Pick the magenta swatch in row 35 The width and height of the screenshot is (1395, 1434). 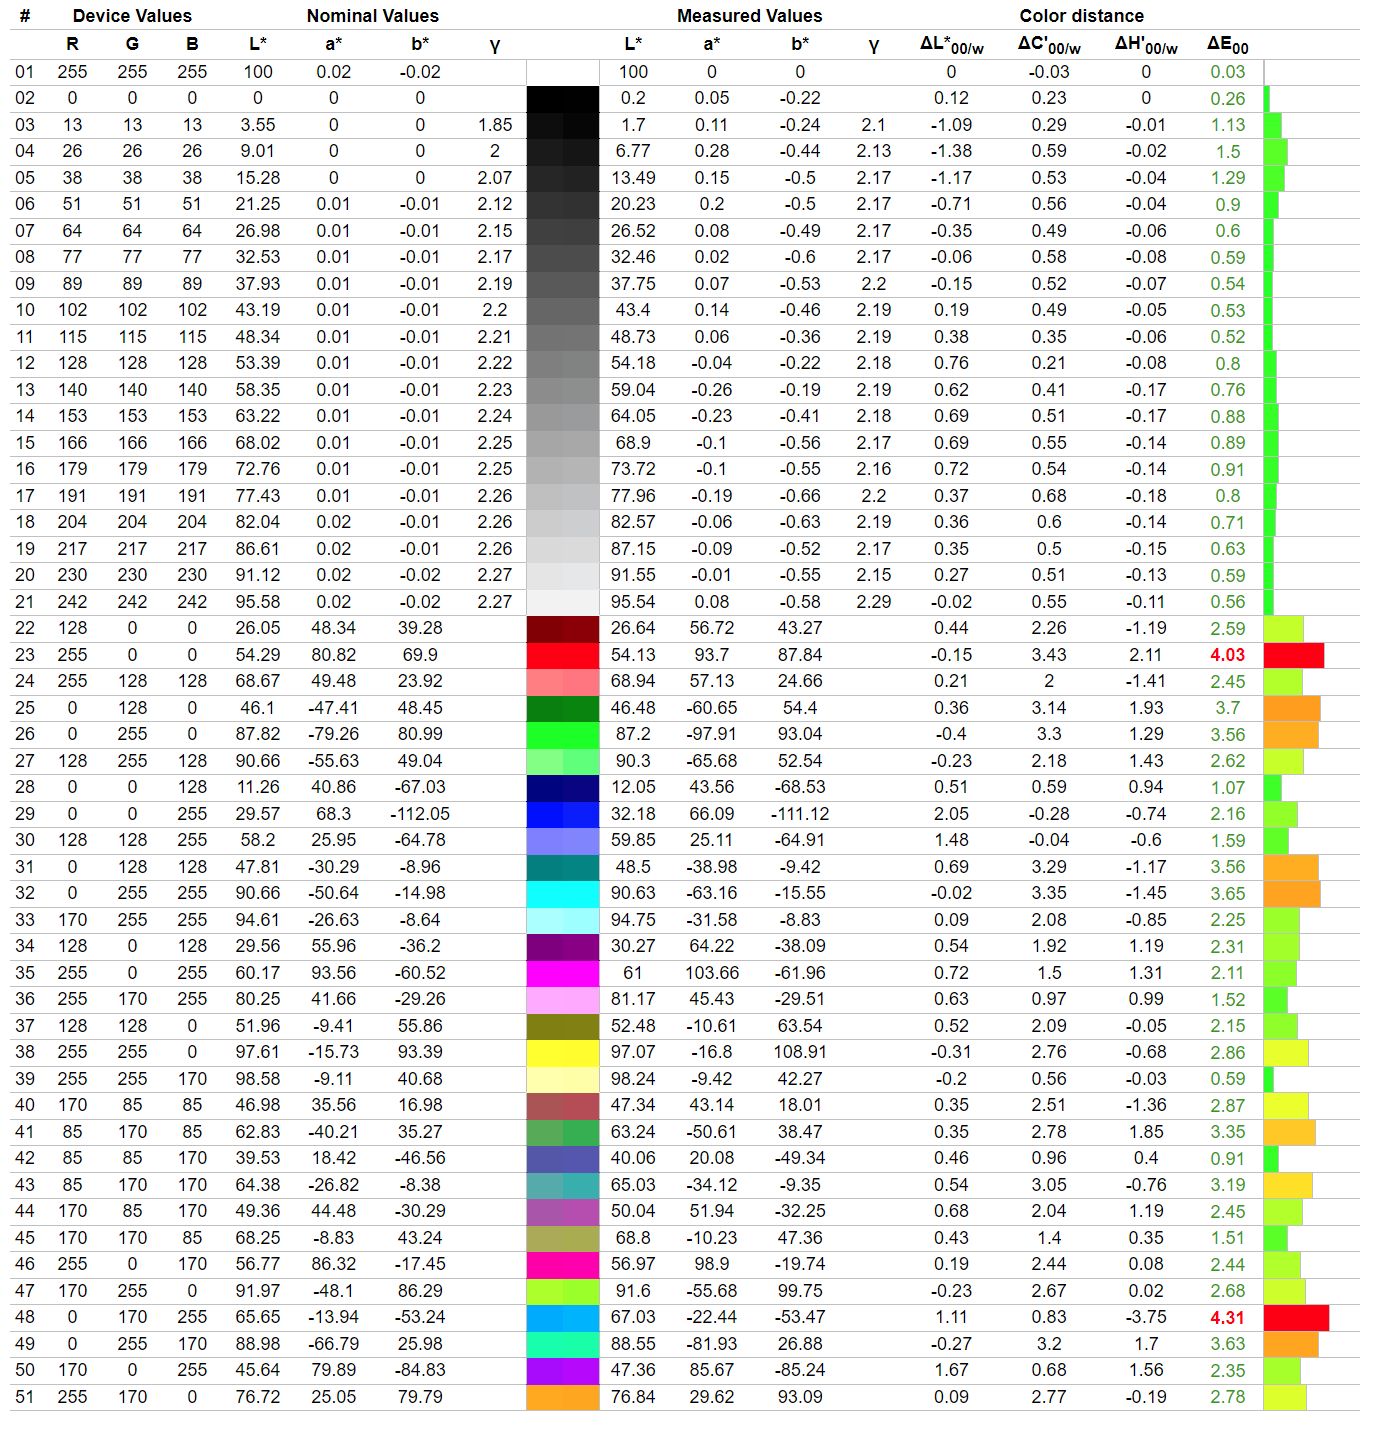tap(562, 973)
